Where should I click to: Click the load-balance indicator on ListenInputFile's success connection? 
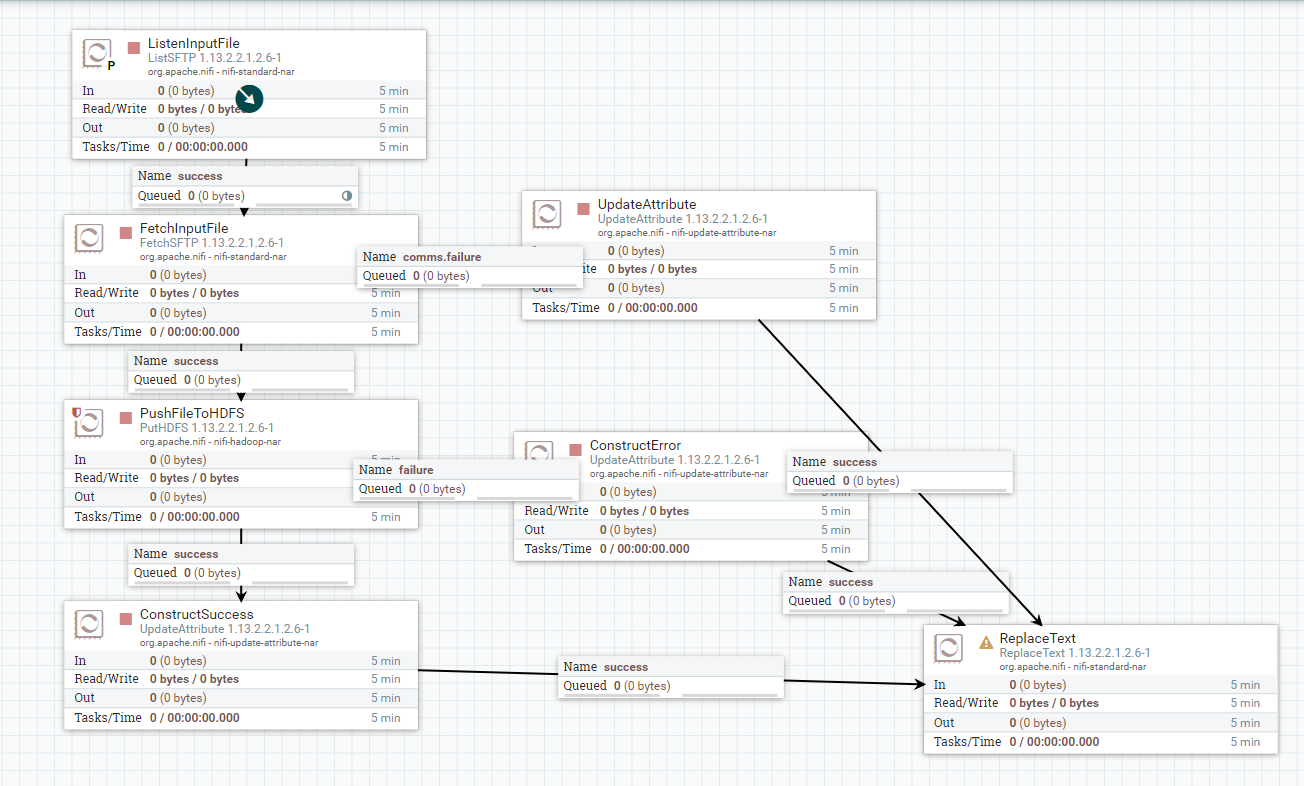[x=346, y=197]
